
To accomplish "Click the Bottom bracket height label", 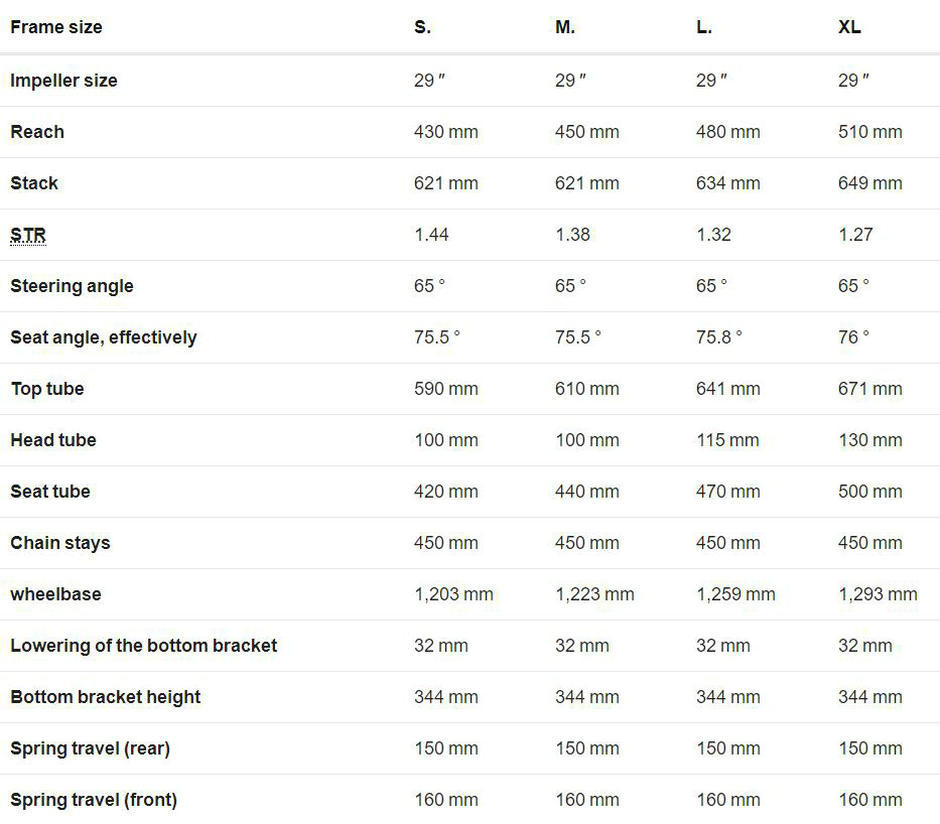I will (105, 697).
